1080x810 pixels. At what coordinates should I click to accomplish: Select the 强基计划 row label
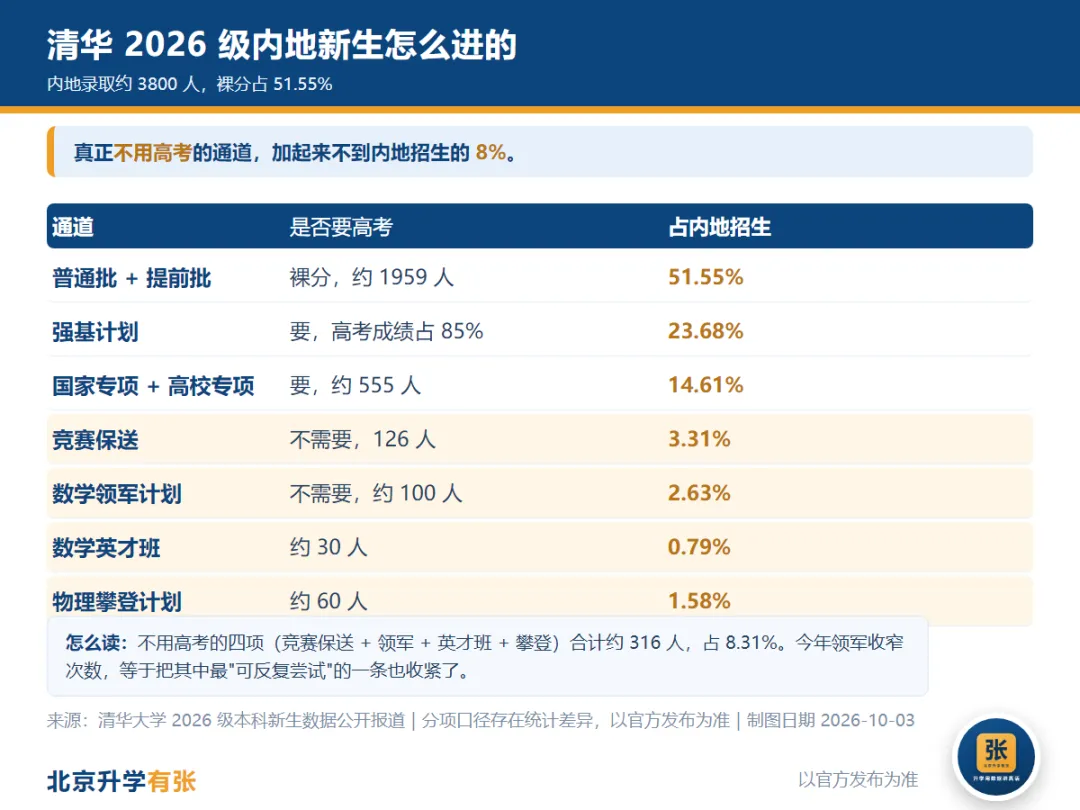coord(95,331)
